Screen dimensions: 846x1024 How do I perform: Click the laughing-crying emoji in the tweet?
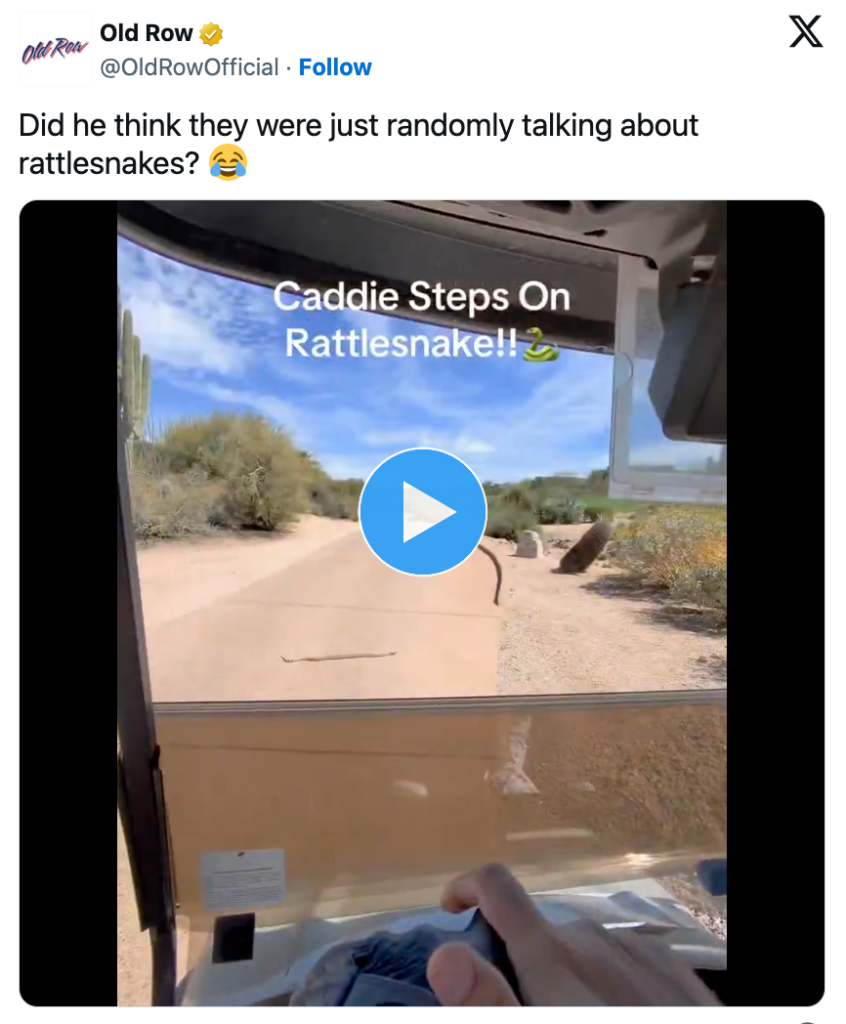click(228, 163)
